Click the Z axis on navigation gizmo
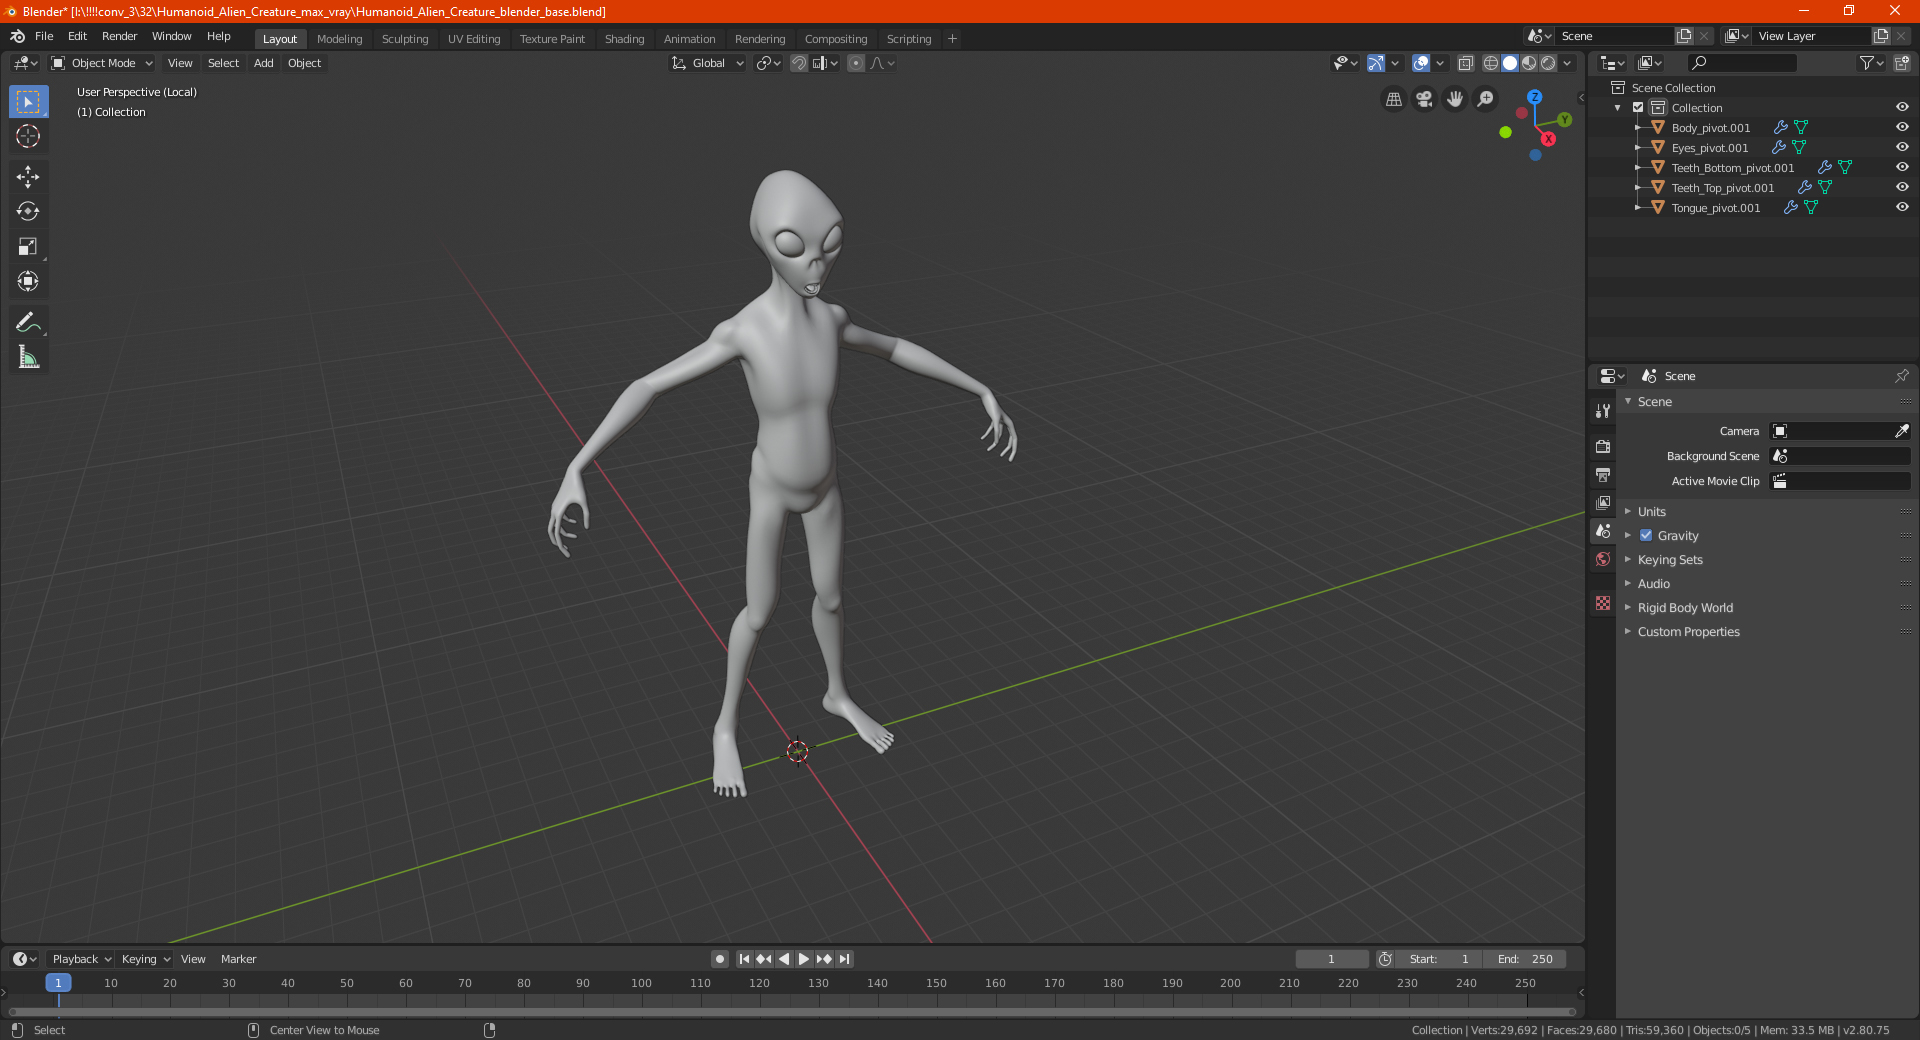This screenshot has width=1920, height=1040. pyautogui.click(x=1534, y=97)
